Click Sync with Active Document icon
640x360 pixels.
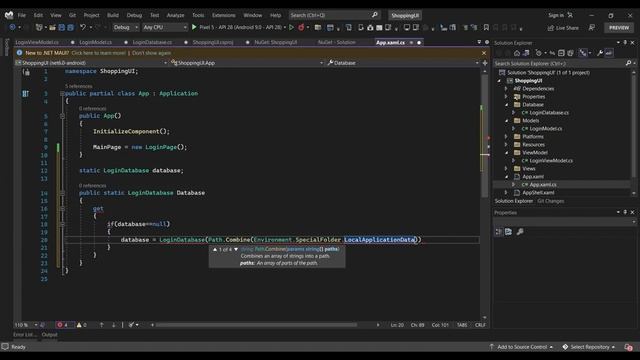click(x=552, y=53)
